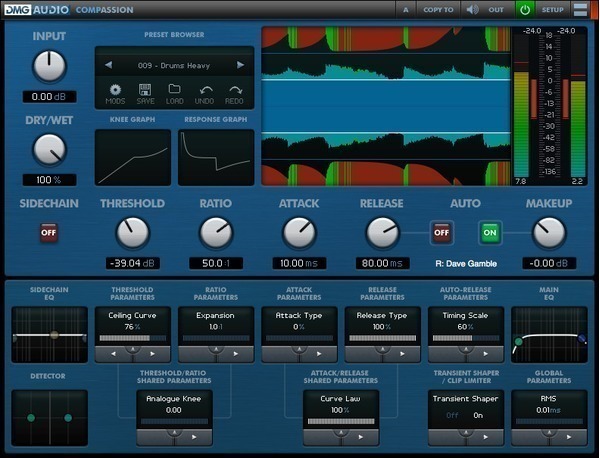Go to previous preset arrow

click(x=109, y=65)
